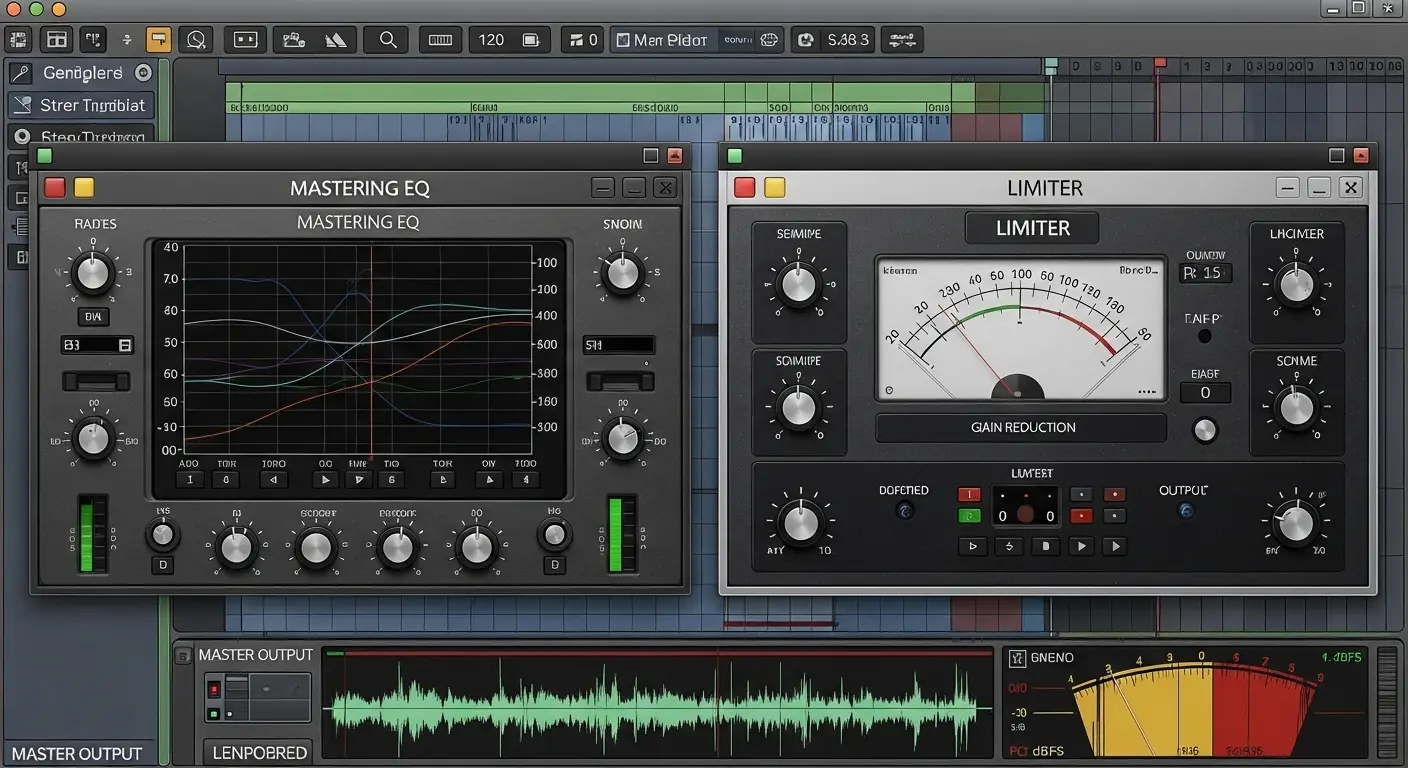Open the BW box under RADES knob
The image size is (1408, 768).
[x=93, y=317]
